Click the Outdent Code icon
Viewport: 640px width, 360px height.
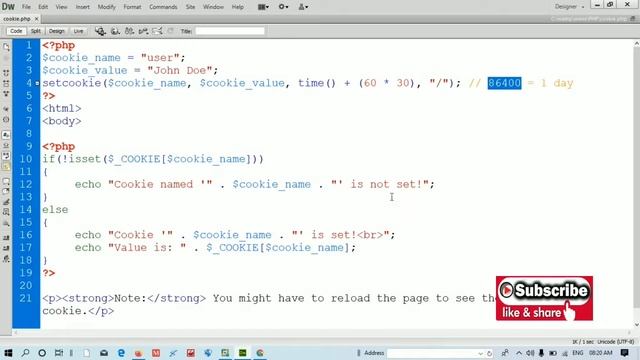point(6,248)
